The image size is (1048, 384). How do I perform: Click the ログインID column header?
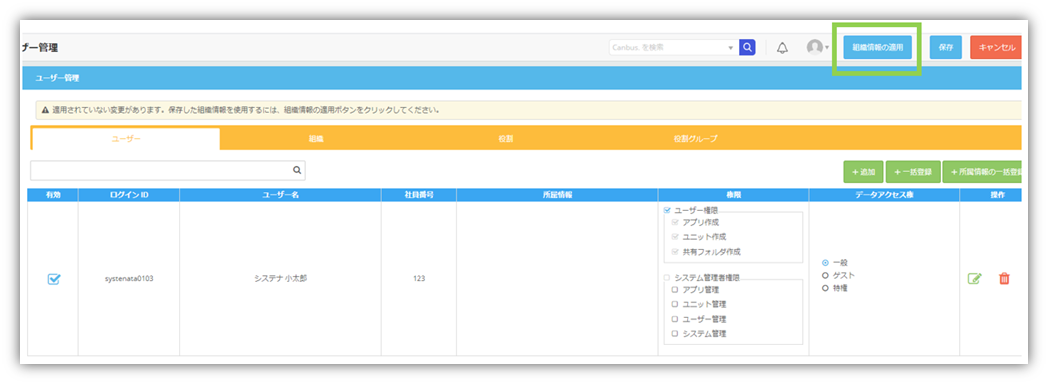coord(129,195)
